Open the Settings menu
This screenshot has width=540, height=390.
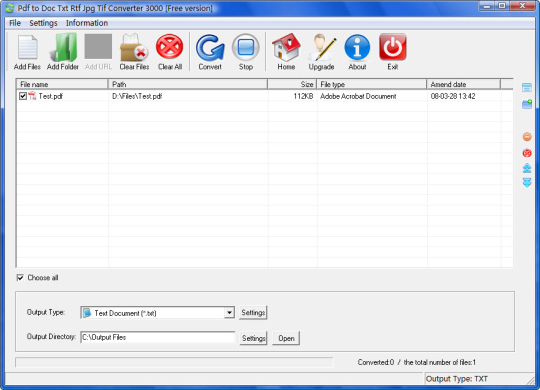tap(43, 23)
